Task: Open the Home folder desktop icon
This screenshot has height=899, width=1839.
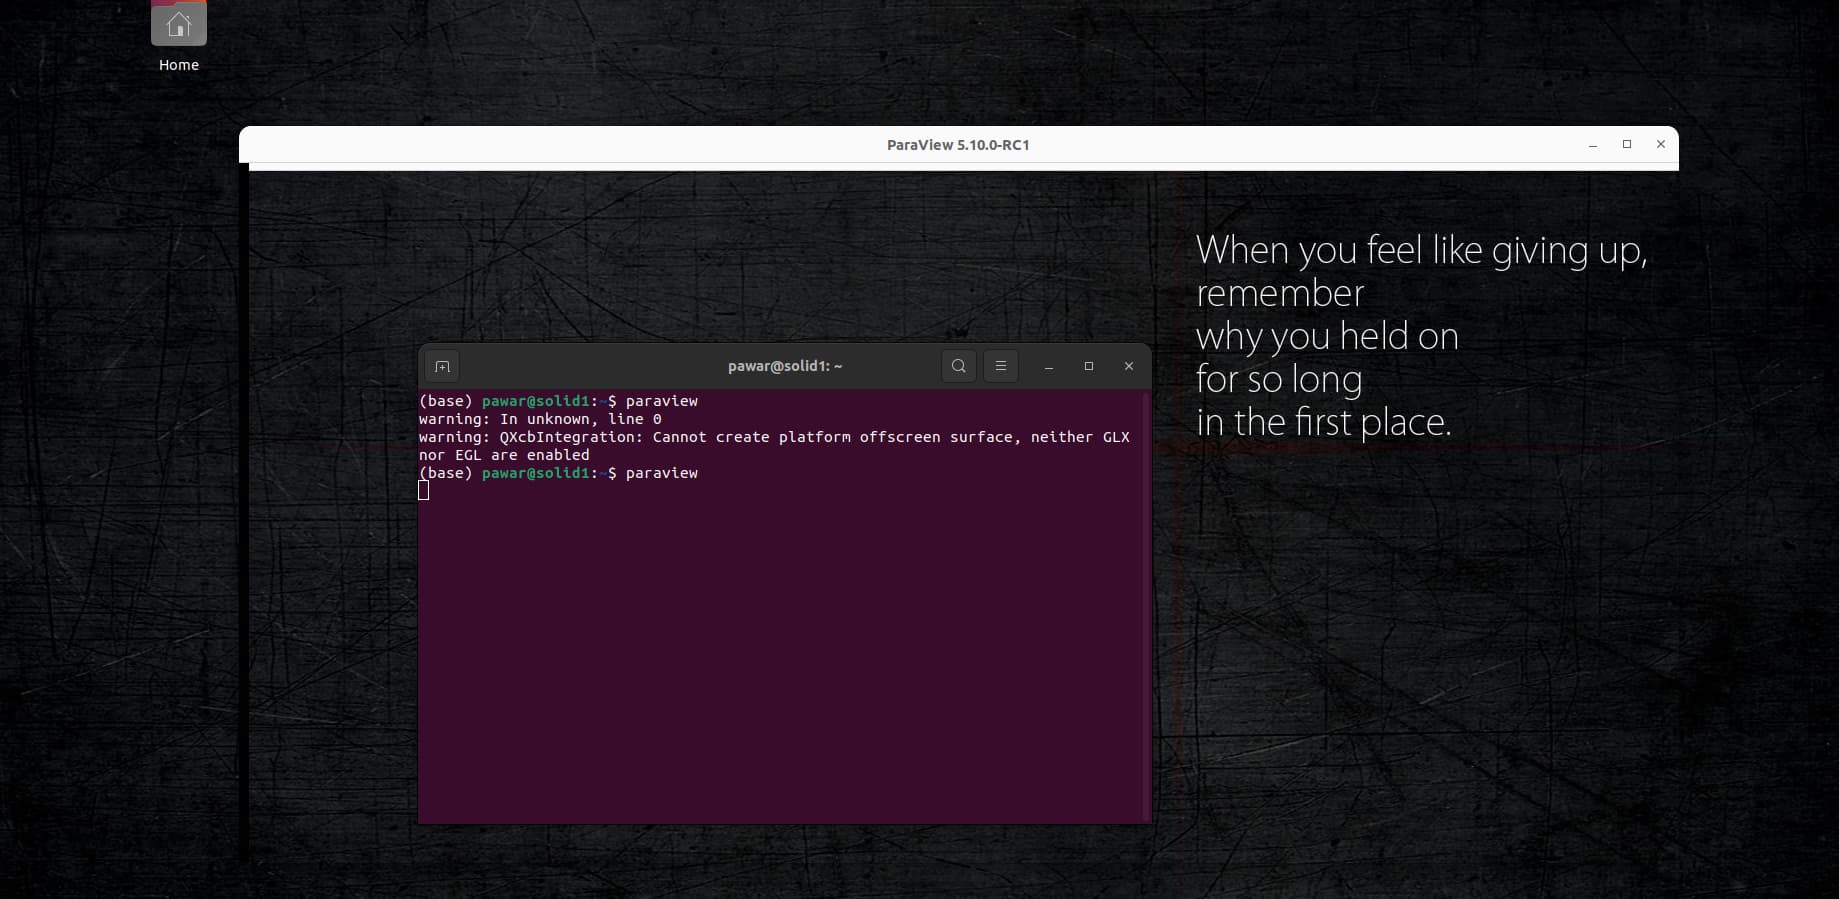Action: coord(178,24)
